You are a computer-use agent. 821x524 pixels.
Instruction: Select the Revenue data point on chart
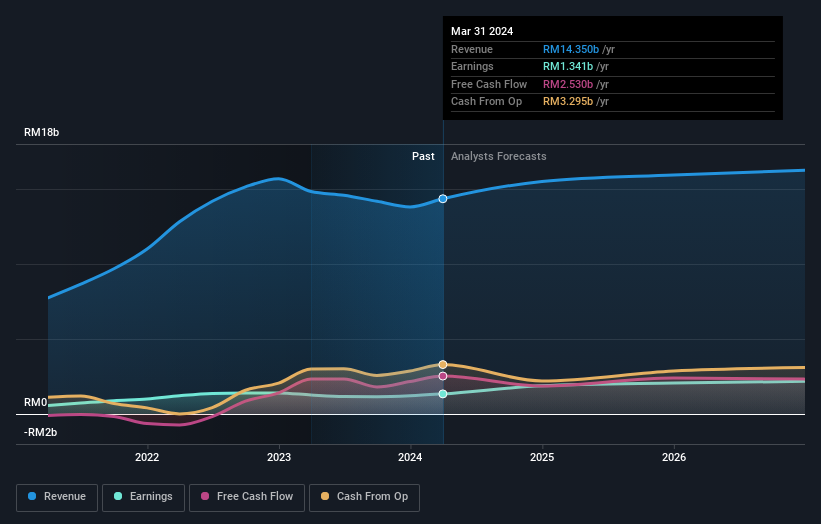[x=443, y=199]
